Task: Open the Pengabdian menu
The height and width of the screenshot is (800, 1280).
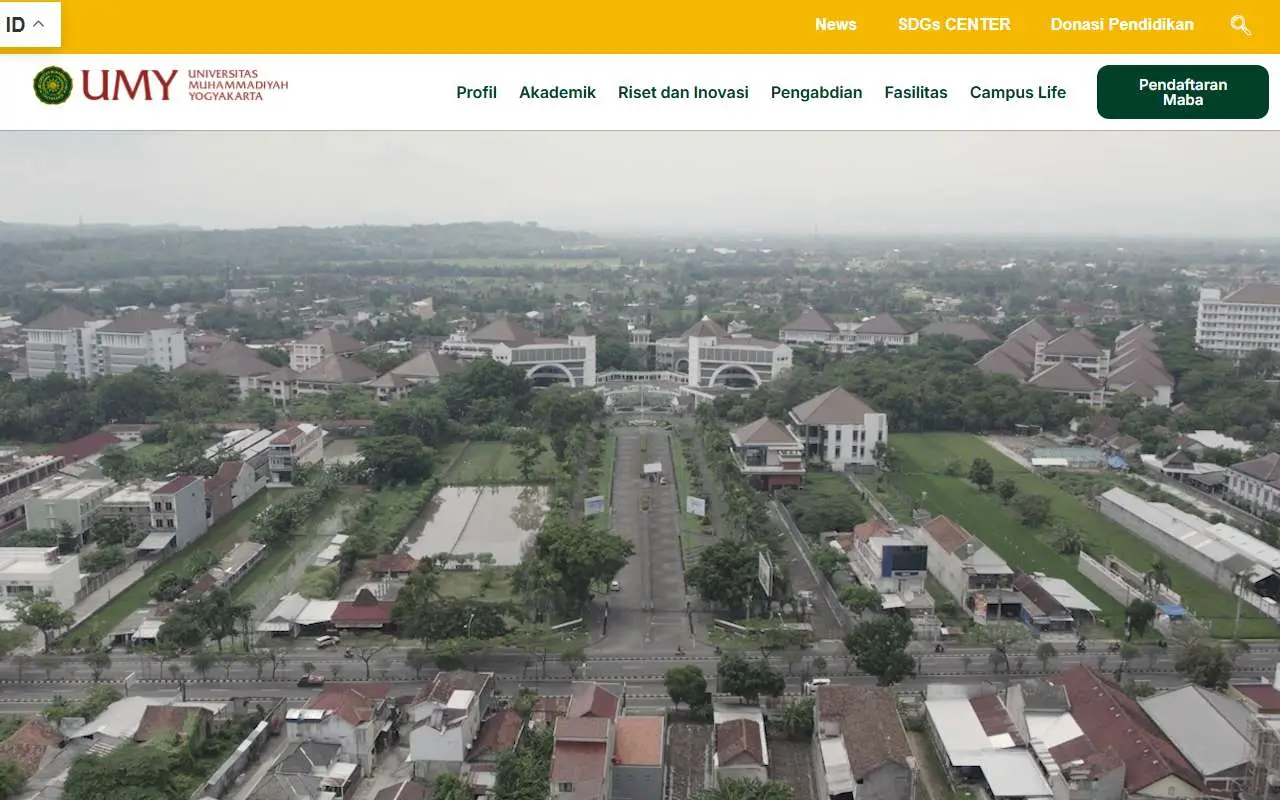Action: [816, 92]
